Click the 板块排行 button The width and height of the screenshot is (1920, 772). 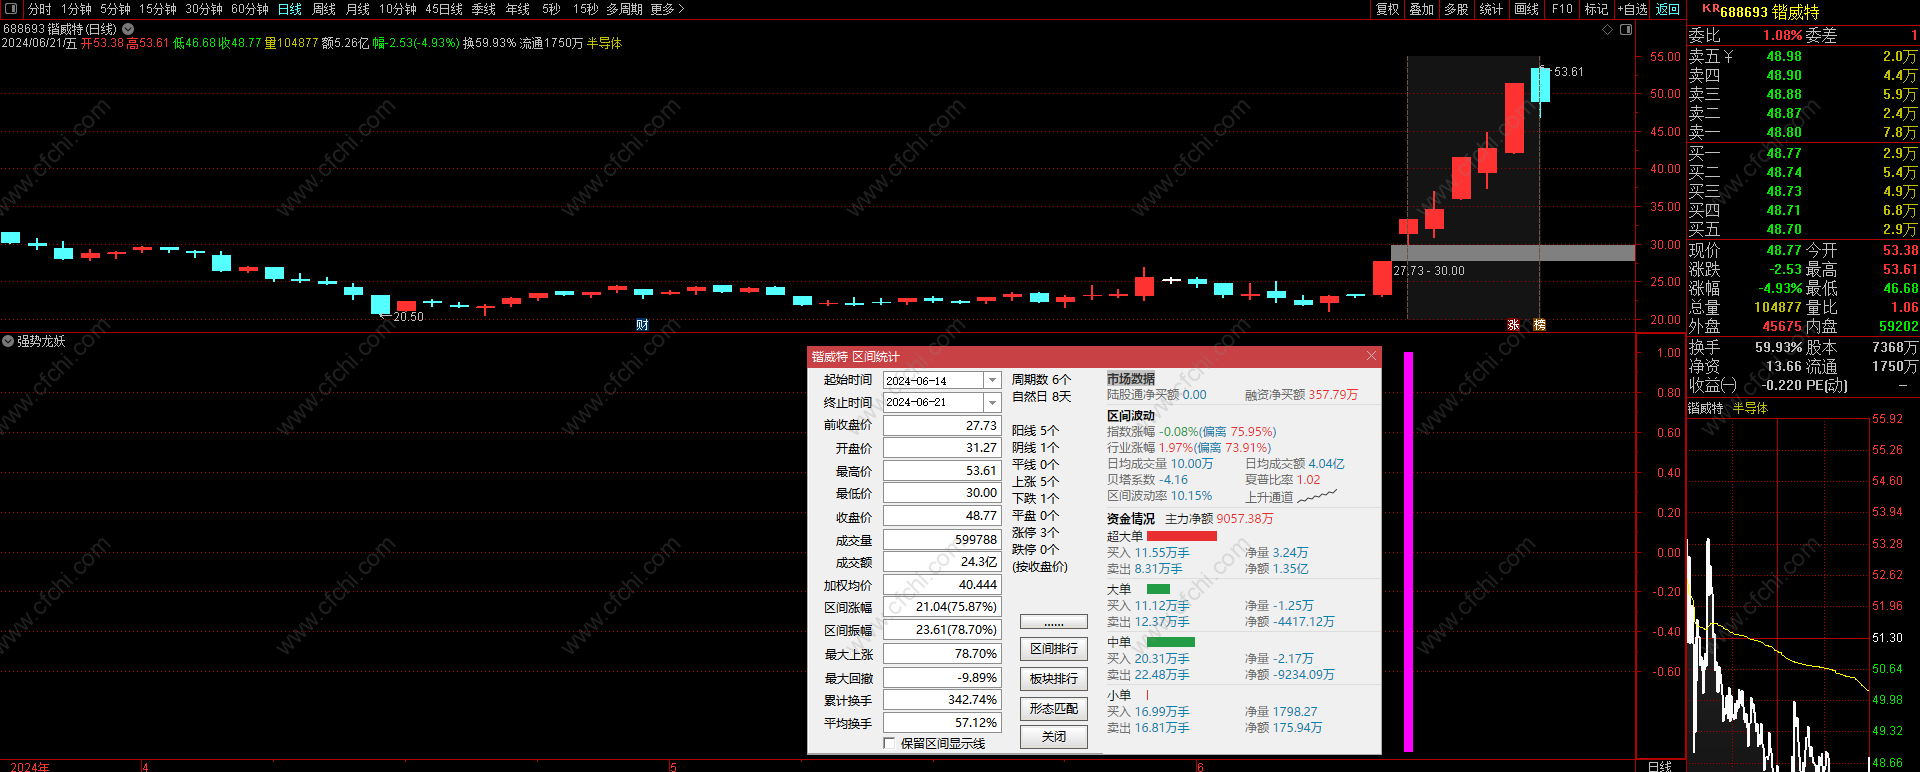coord(1053,679)
